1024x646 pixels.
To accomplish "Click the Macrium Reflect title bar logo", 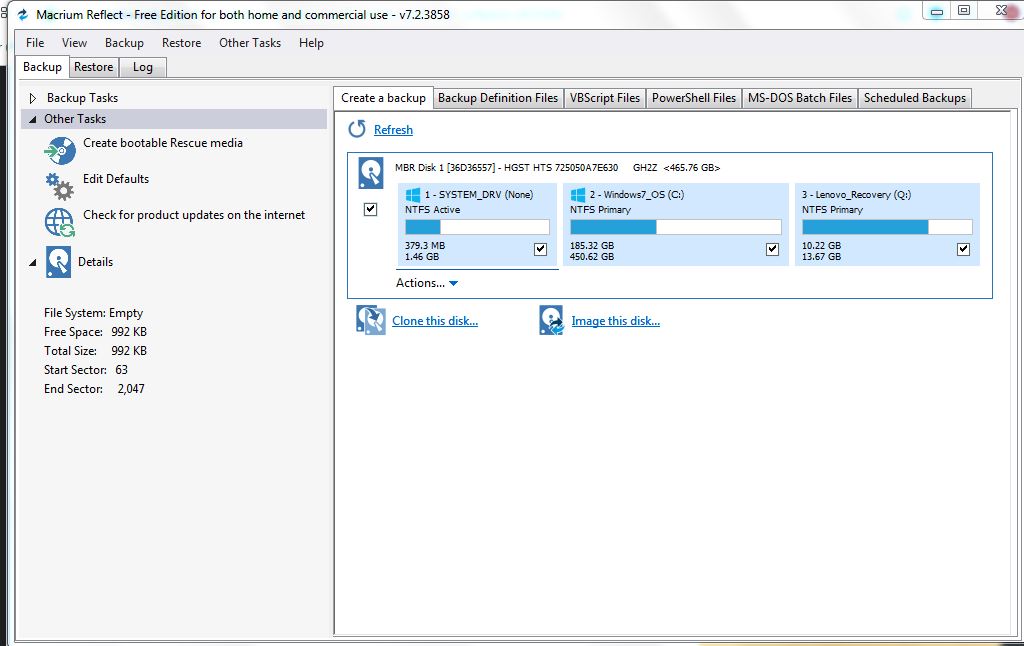I will [x=22, y=14].
